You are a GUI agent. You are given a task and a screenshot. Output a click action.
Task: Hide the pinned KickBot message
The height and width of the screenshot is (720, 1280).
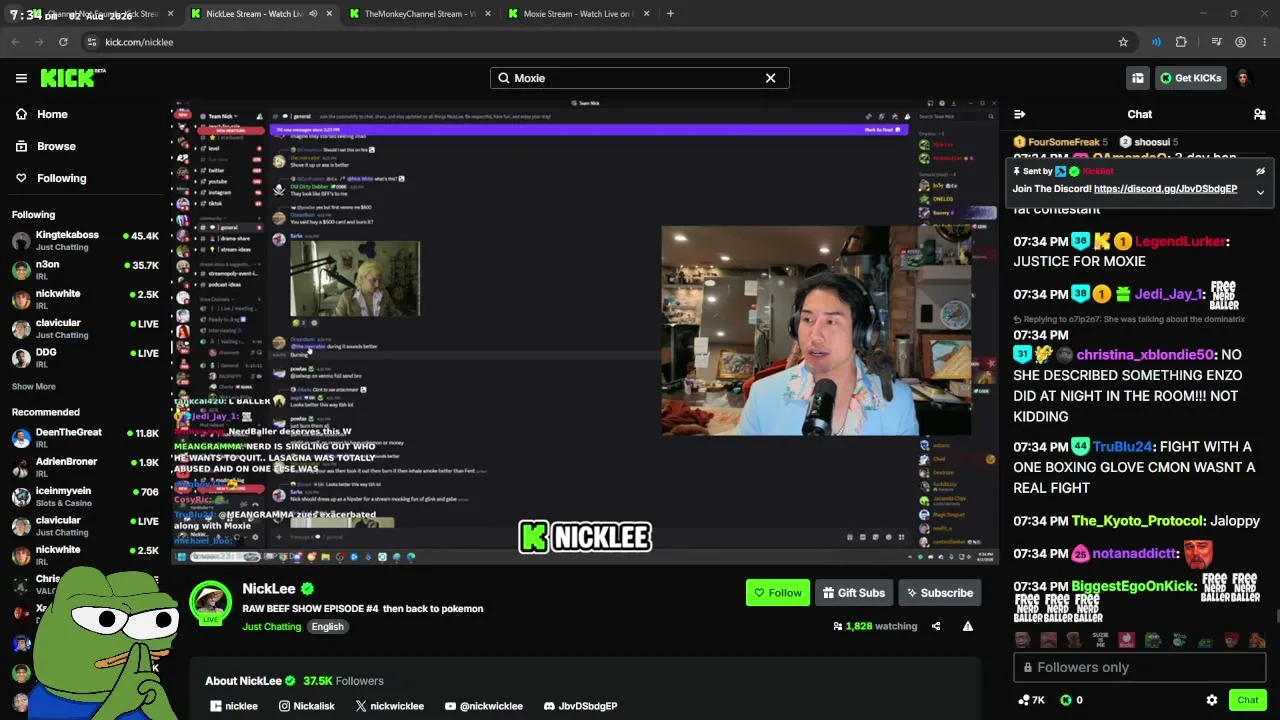click(x=1260, y=172)
